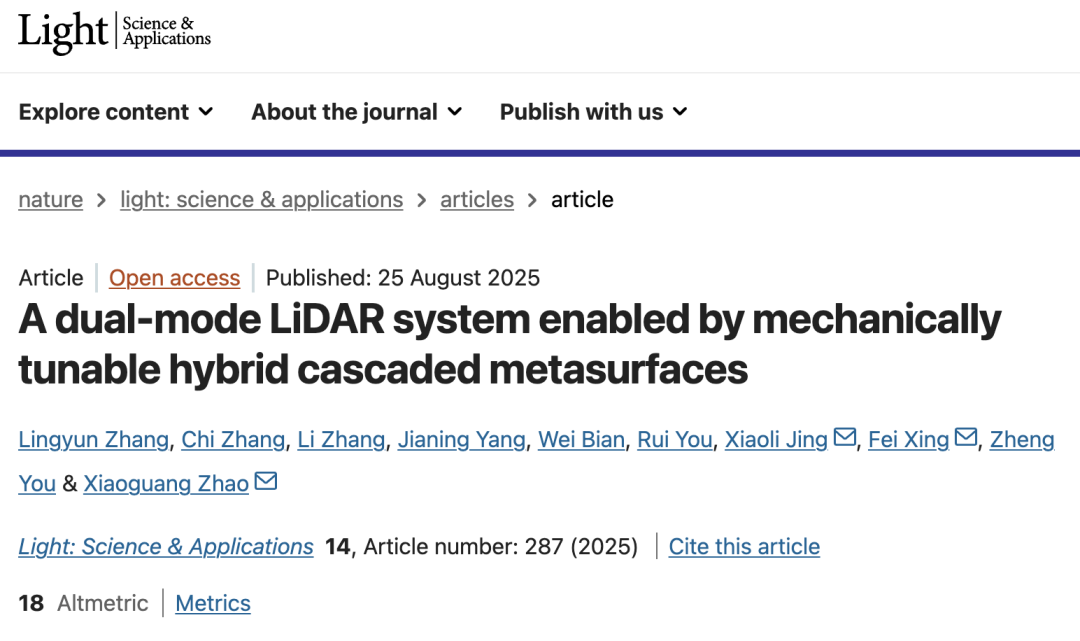The height and width of the screenshot is (641, 1080).
Task: Click the email icon next to Fei Xing
Action: pos(966,437)
